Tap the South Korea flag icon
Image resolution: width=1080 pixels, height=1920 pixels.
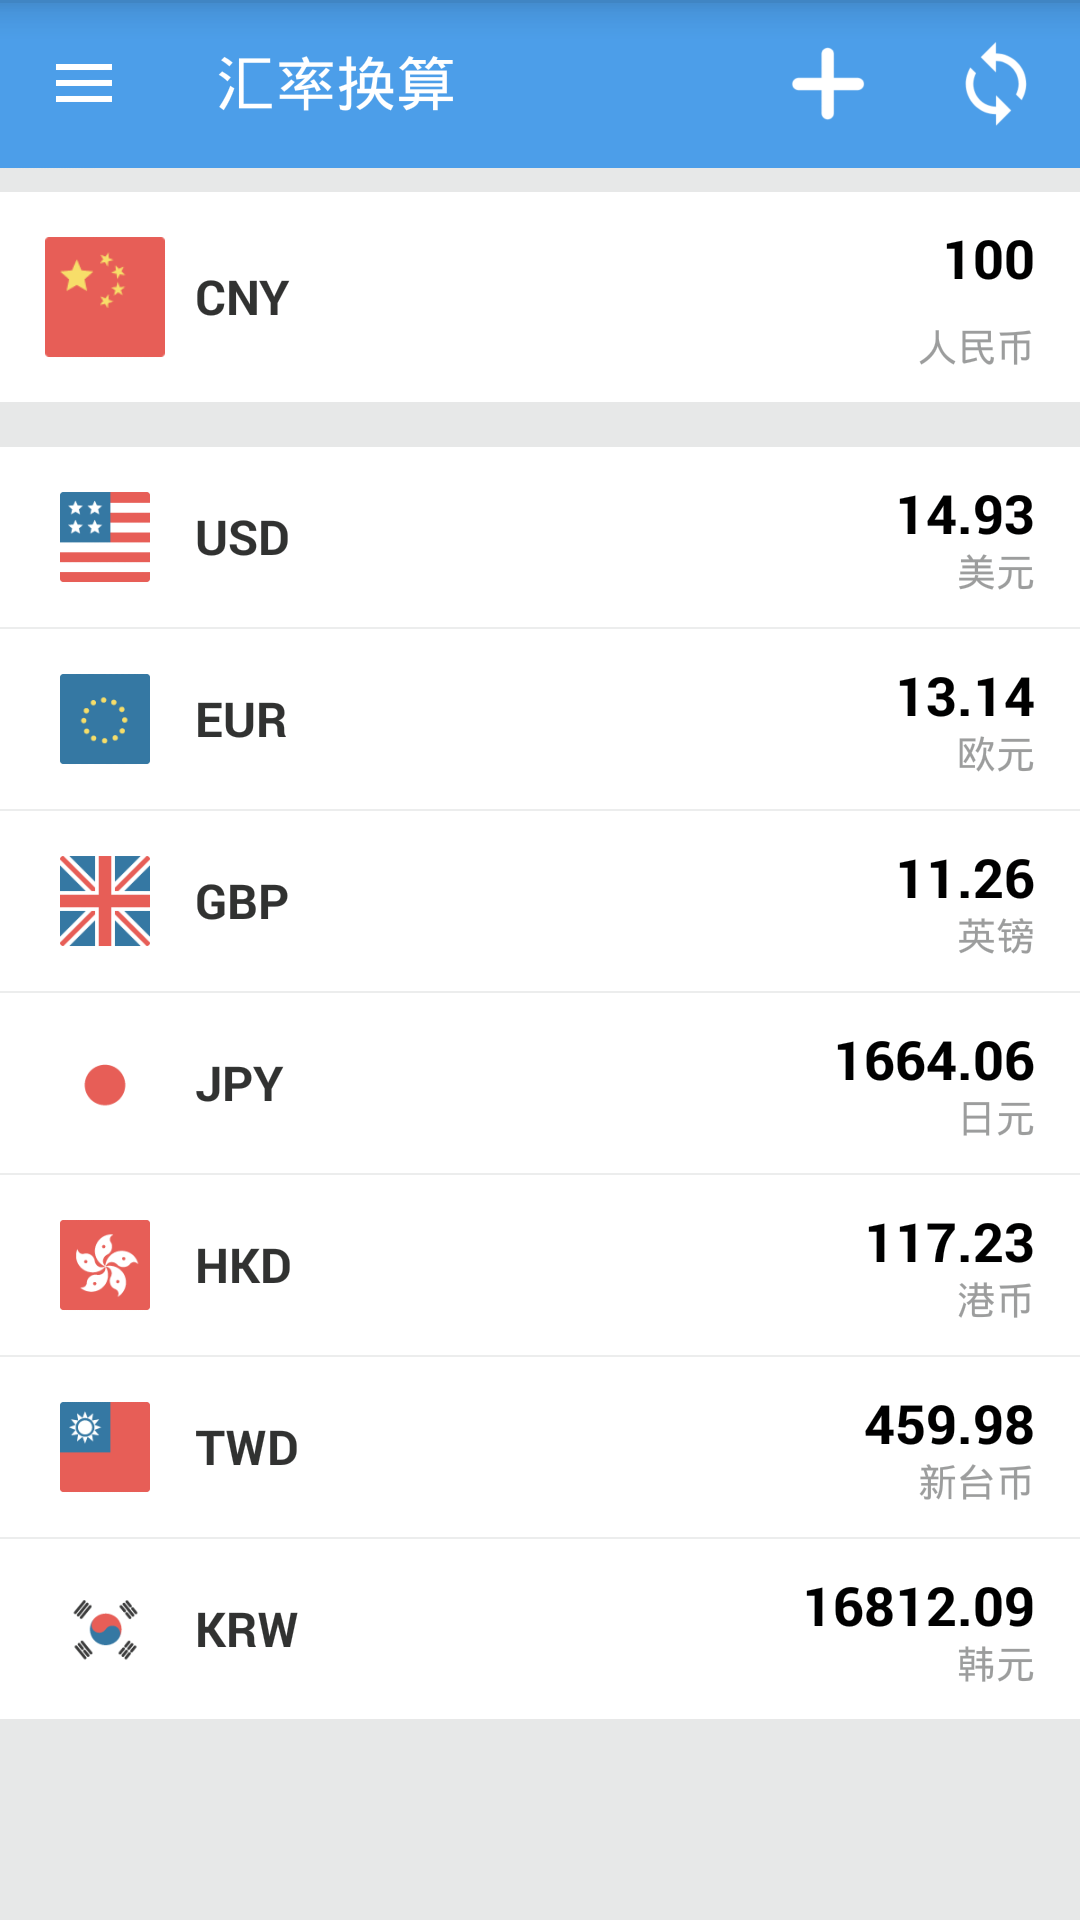(105, 1630)
